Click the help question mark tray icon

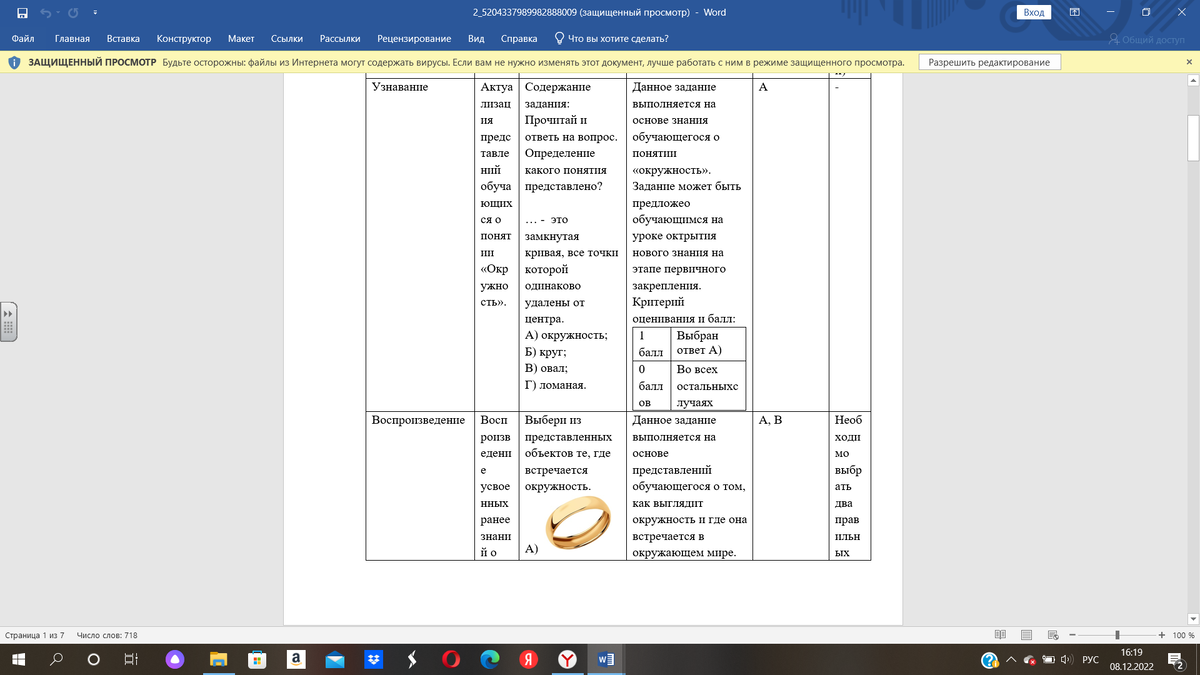pos(989,660)
